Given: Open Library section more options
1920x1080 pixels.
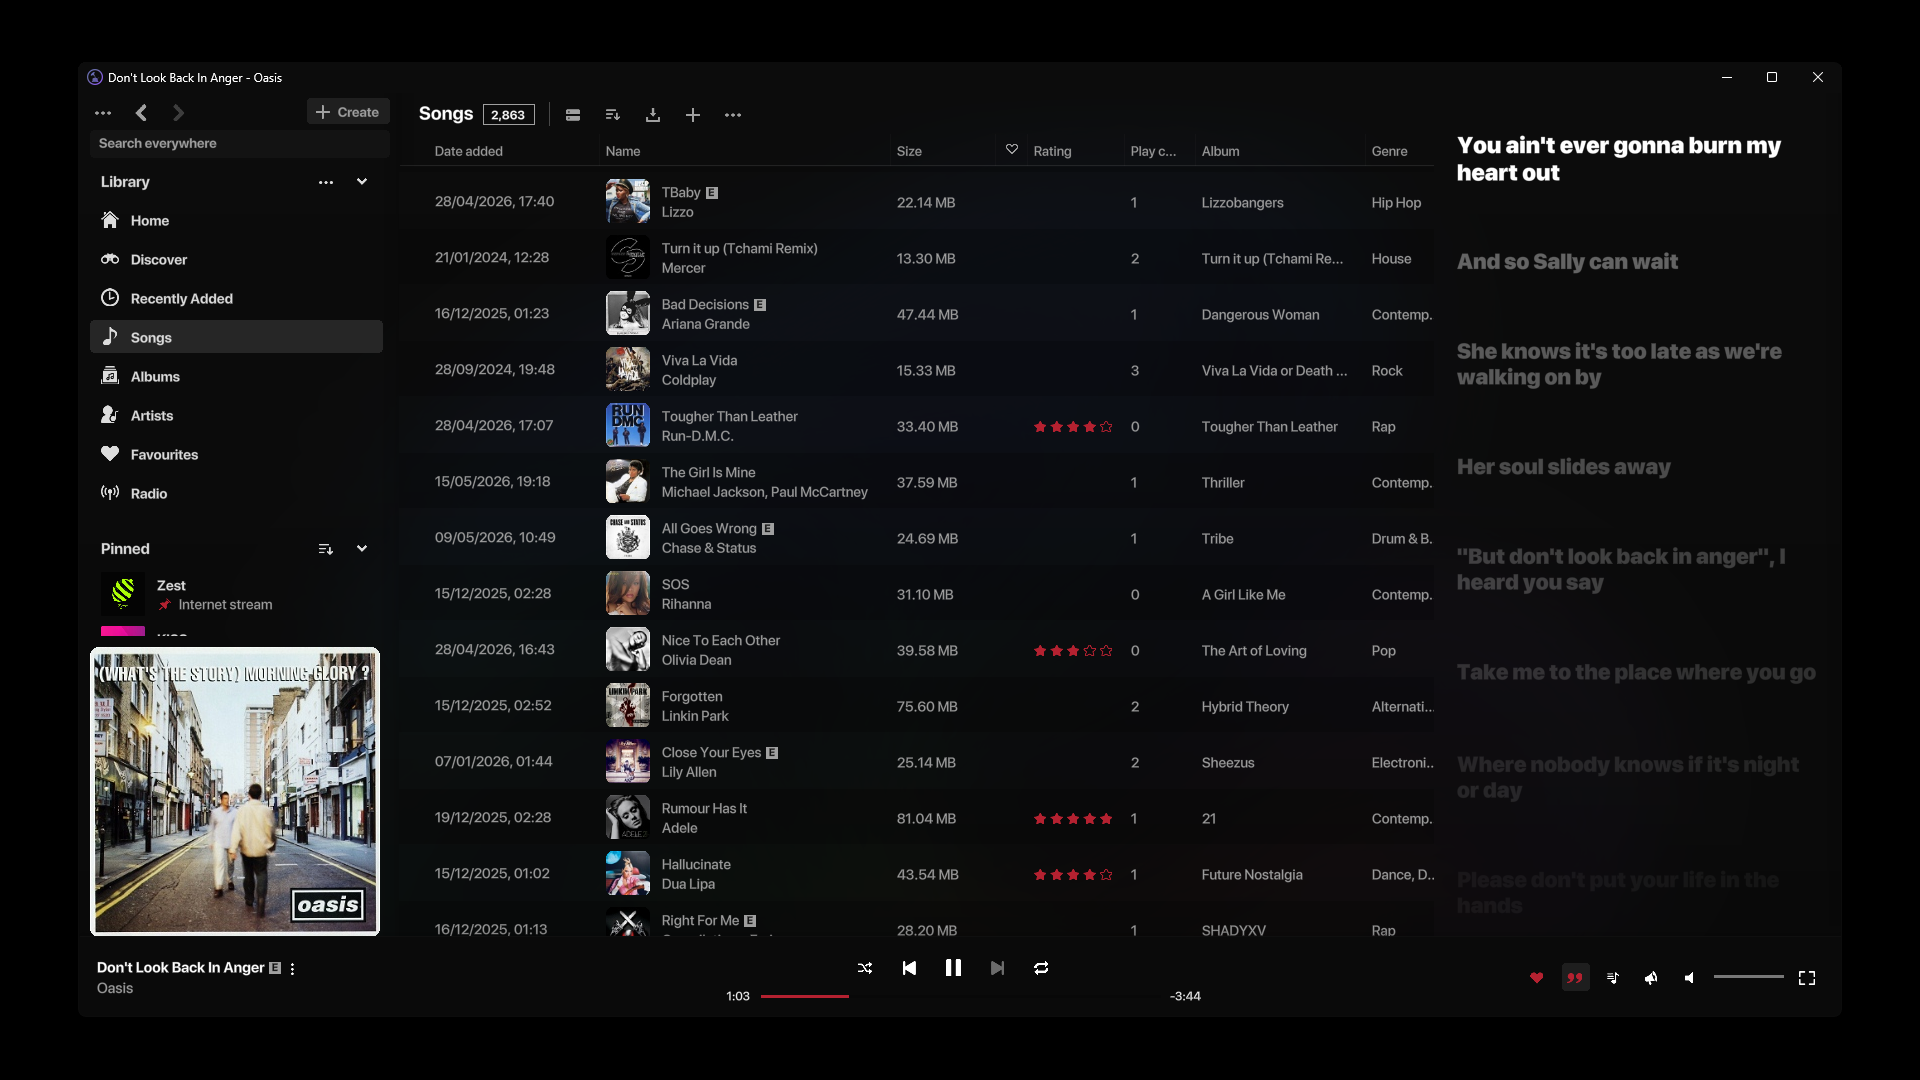Looking at the screenshot, I should click(x=326, y=182).
